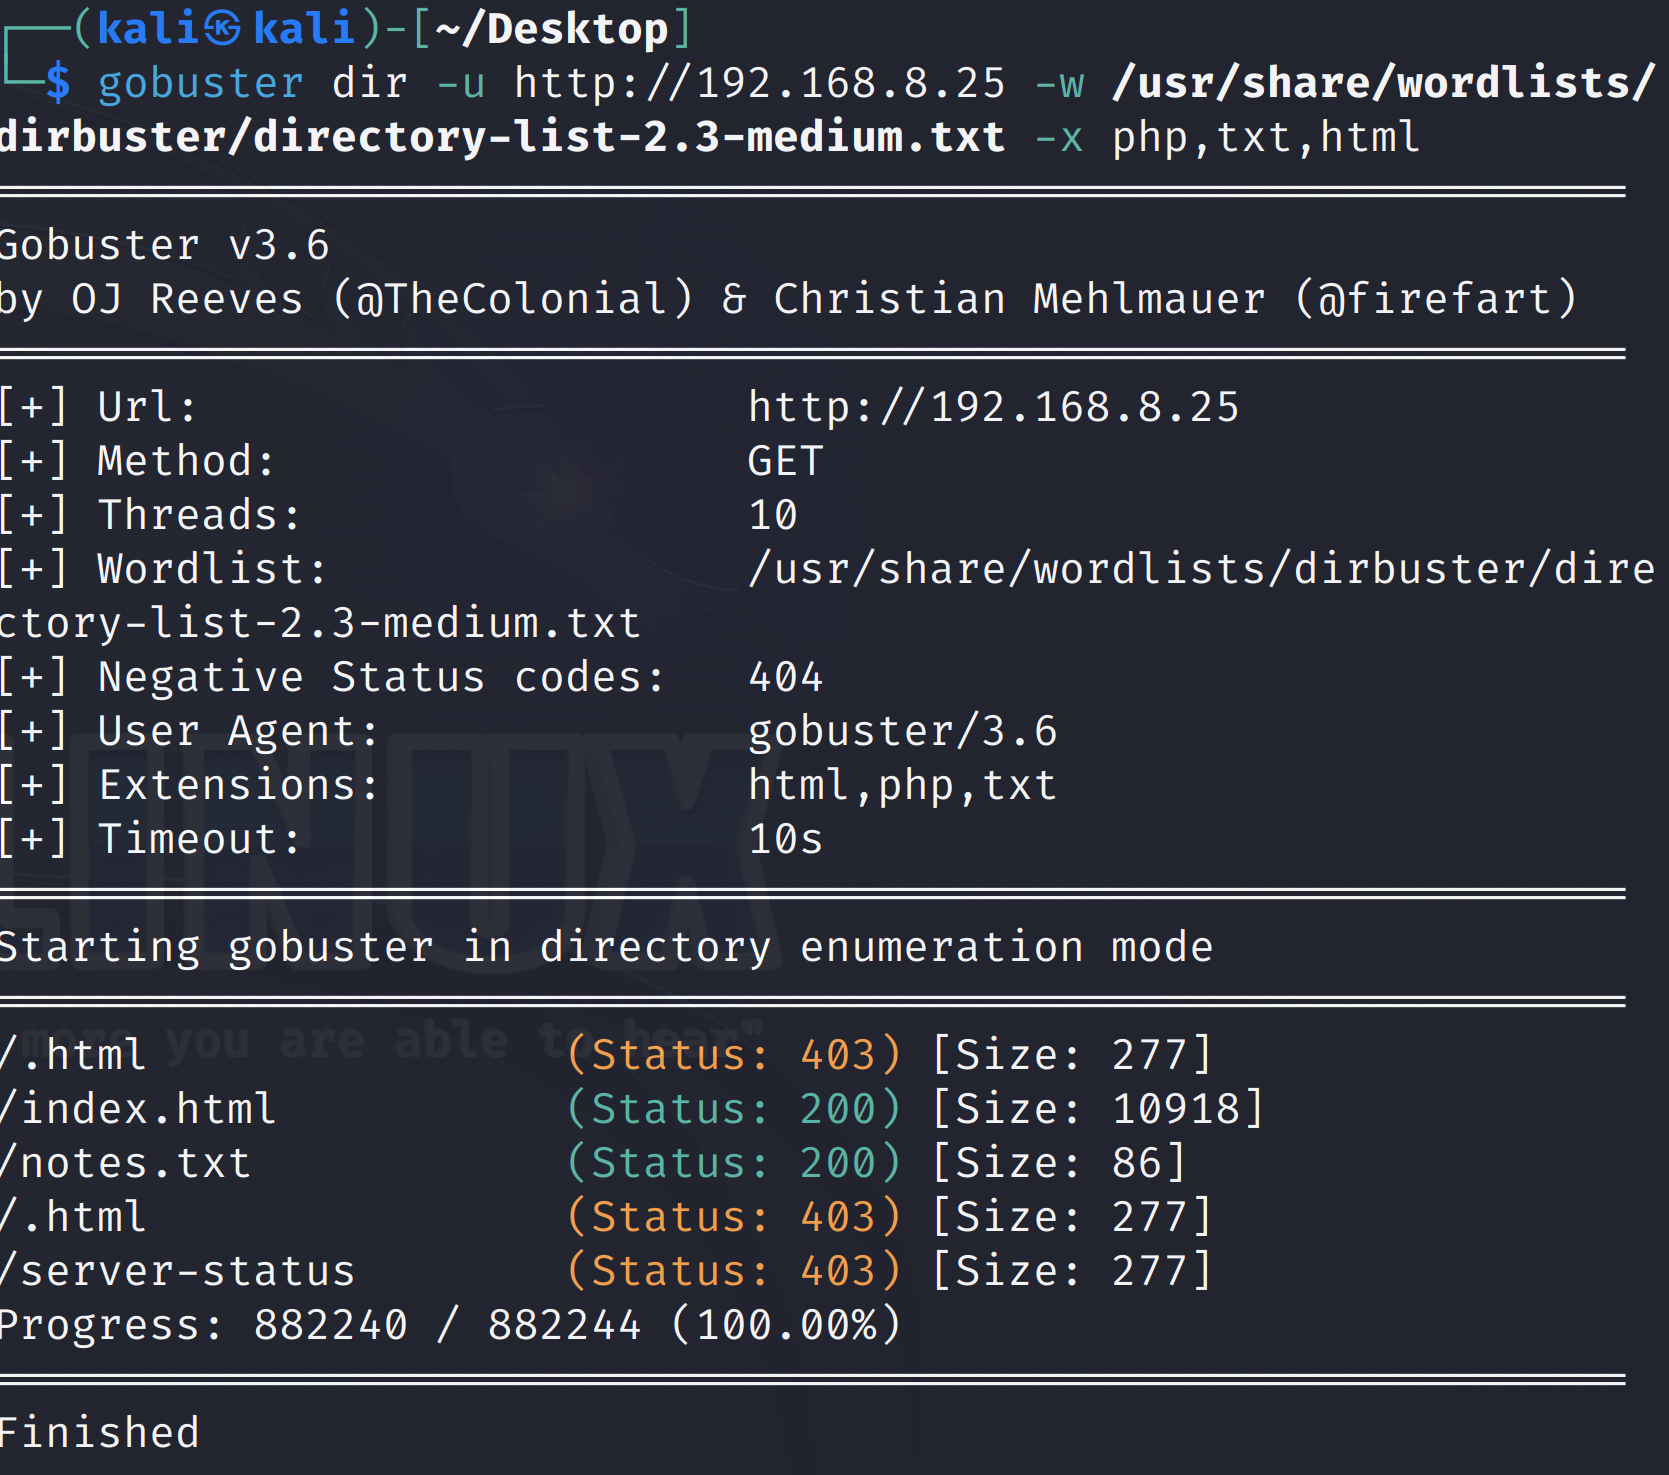The height and width of the screenshot is (1475, 1669).
Task: Click the 'Negative Status codes:' label
Action: (x=381, y=677)
